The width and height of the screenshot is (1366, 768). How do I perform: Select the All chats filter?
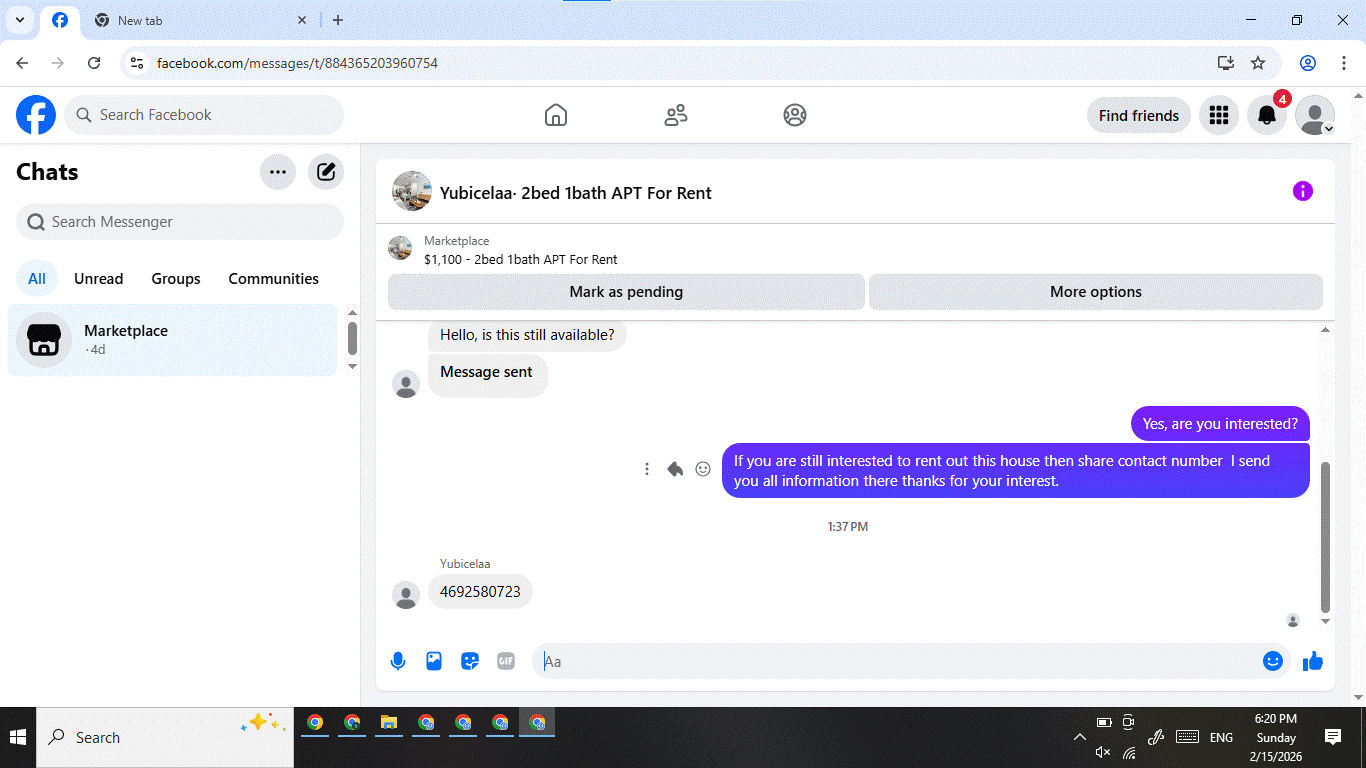click(37, 279)
